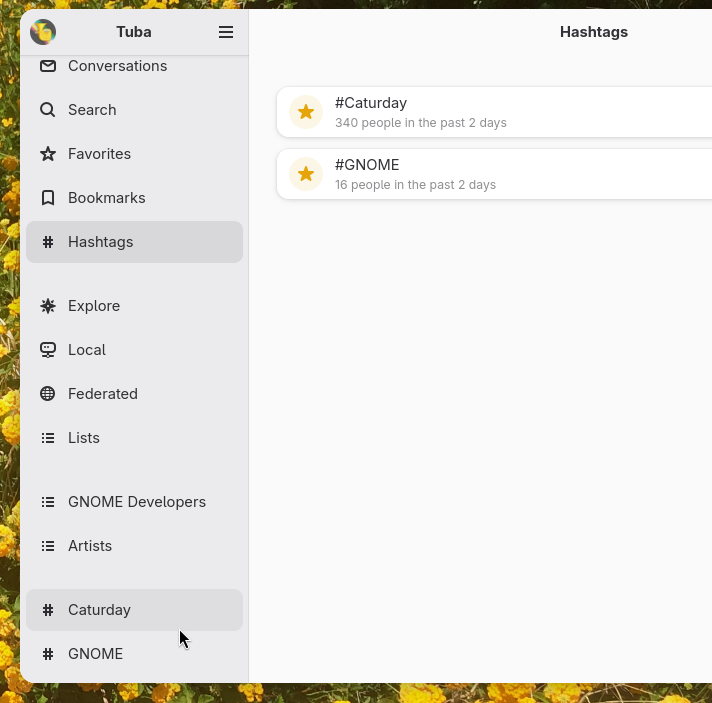712x703 pixels.
Task: Click the Caturday hash icon in the sidebar
Action: [x=48, y=610]
